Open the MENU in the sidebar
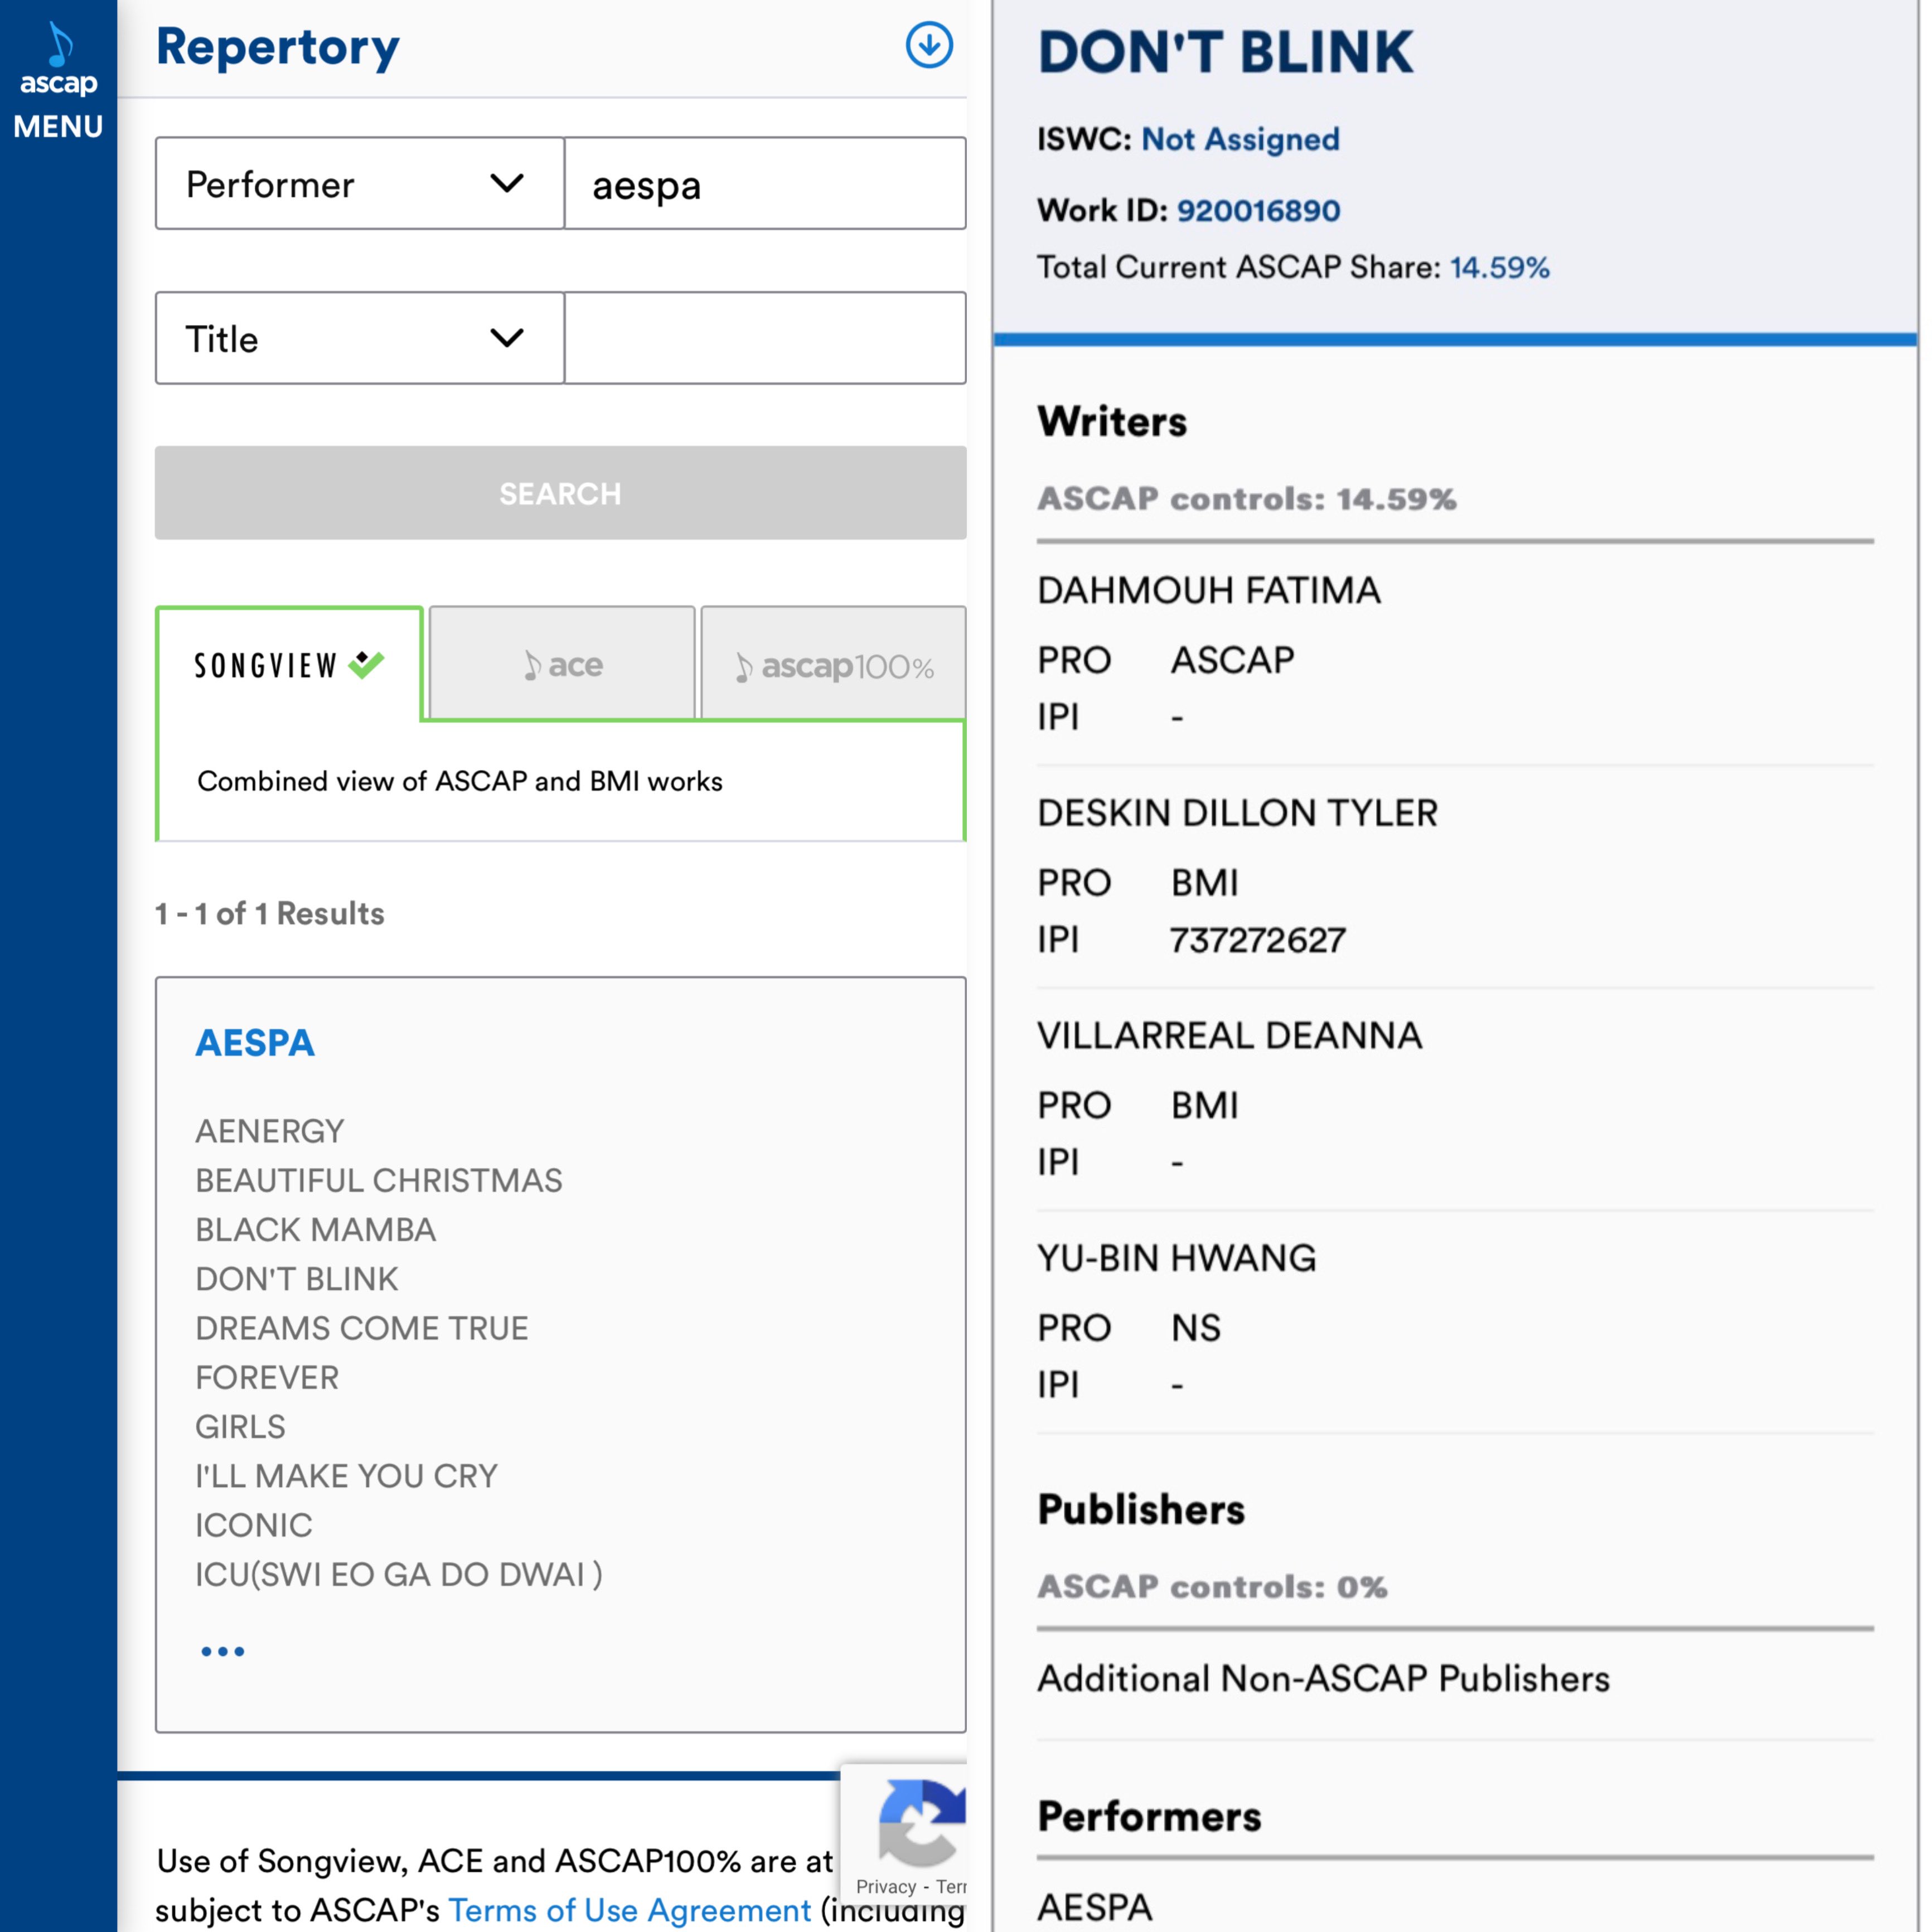 pyautogui.click(x=58, y=127)
